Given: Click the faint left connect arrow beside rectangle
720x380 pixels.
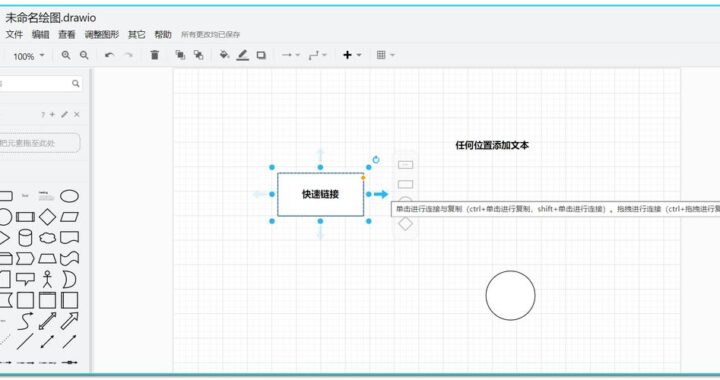Looking at the screenshot, I should (x=259, y=194).
